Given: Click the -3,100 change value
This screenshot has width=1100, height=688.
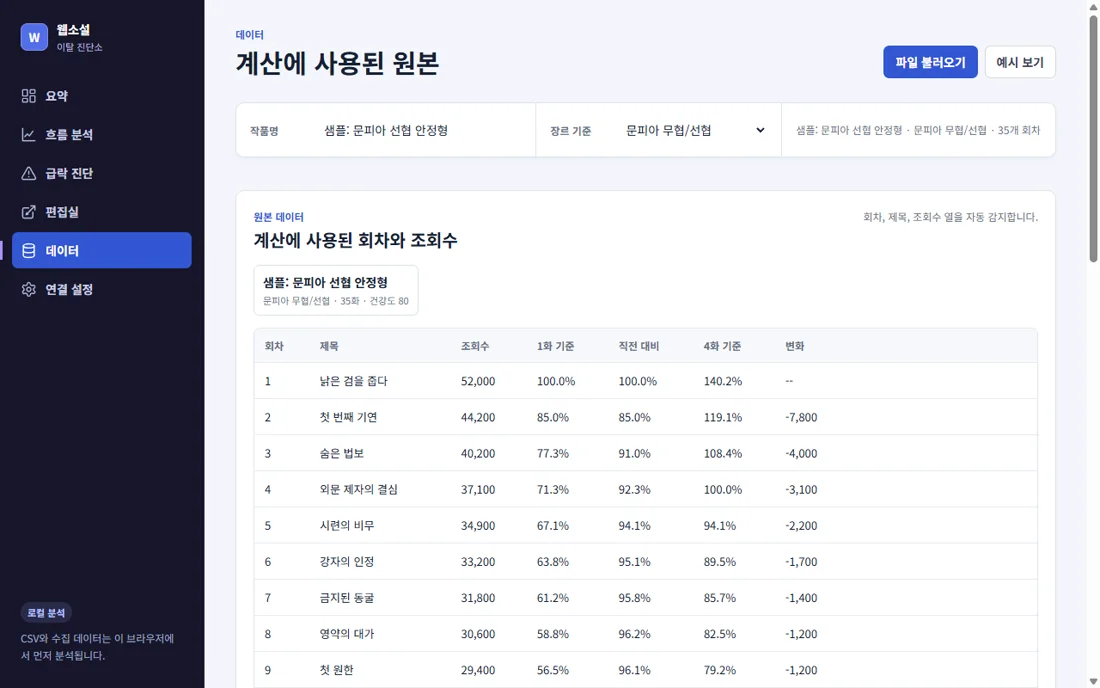Looking at the screenshot, I should (x=801, y=490).
